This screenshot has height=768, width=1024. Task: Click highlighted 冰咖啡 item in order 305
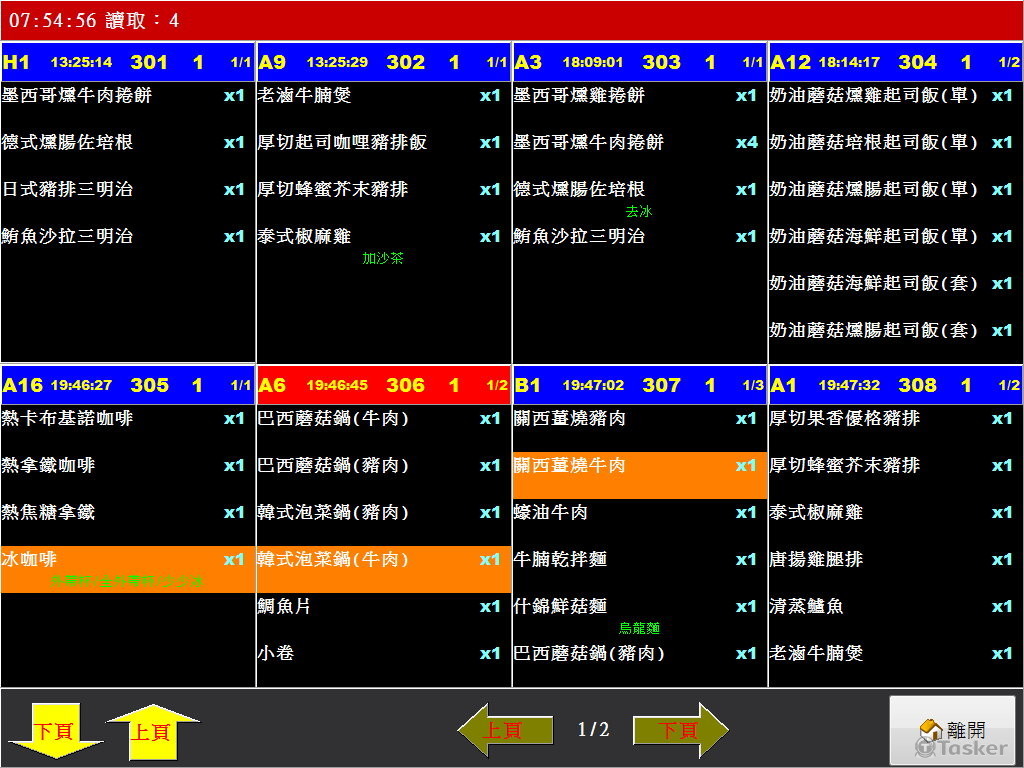pyautogui.click(x=128, y=567)
